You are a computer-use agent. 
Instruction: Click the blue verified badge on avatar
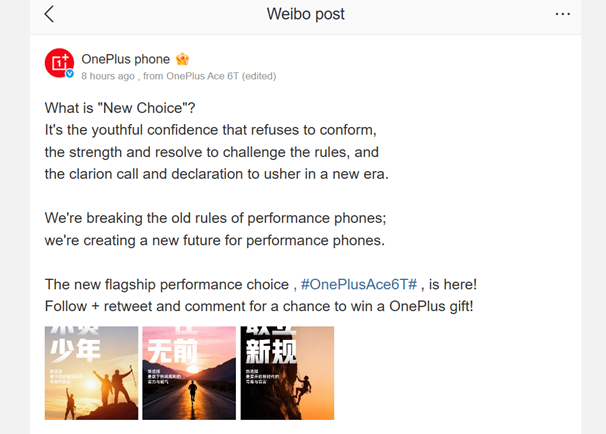click(x=70, y=74)
